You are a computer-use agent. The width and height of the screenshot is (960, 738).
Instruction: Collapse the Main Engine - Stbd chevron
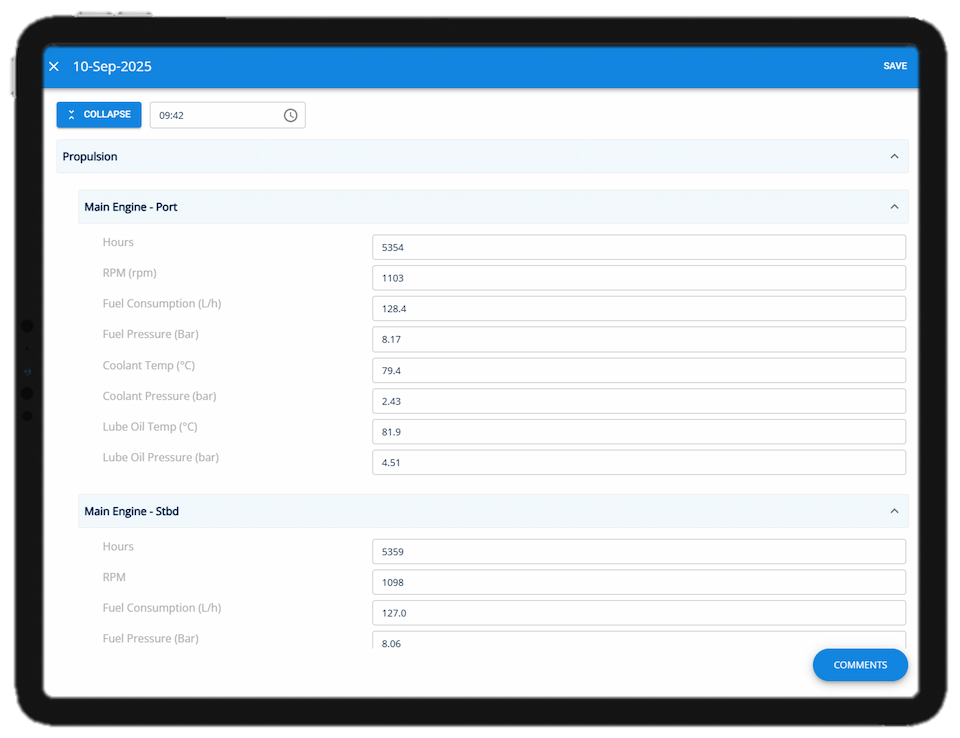tap(894, 511)
